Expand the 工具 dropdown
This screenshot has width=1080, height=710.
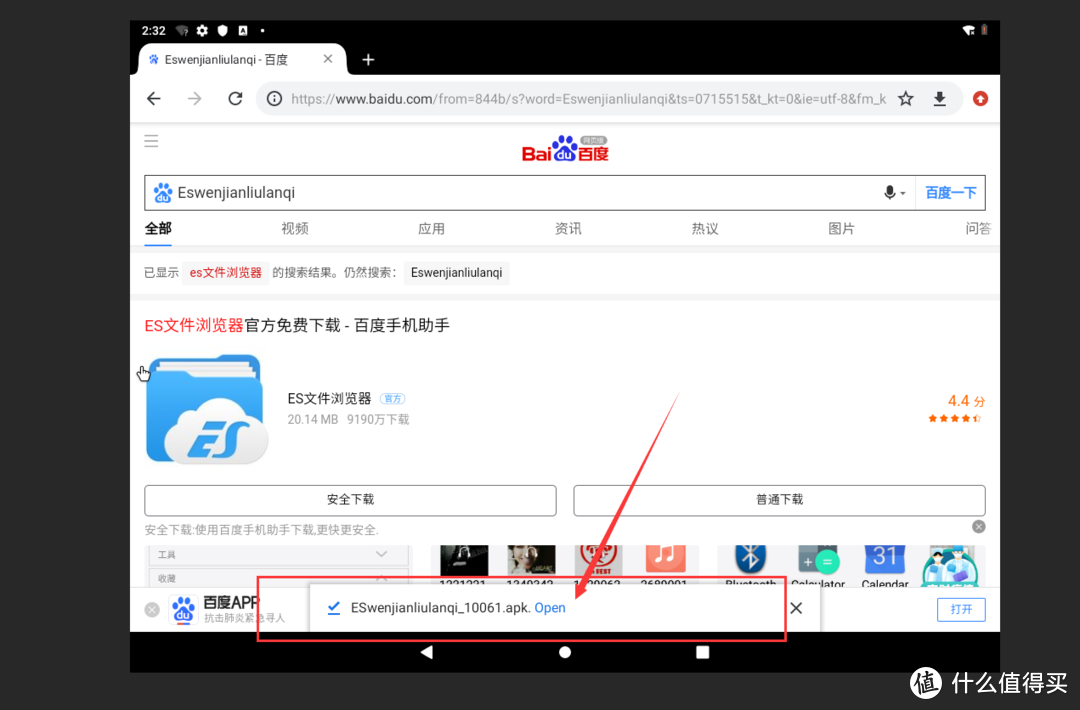(x=278, y=554)
